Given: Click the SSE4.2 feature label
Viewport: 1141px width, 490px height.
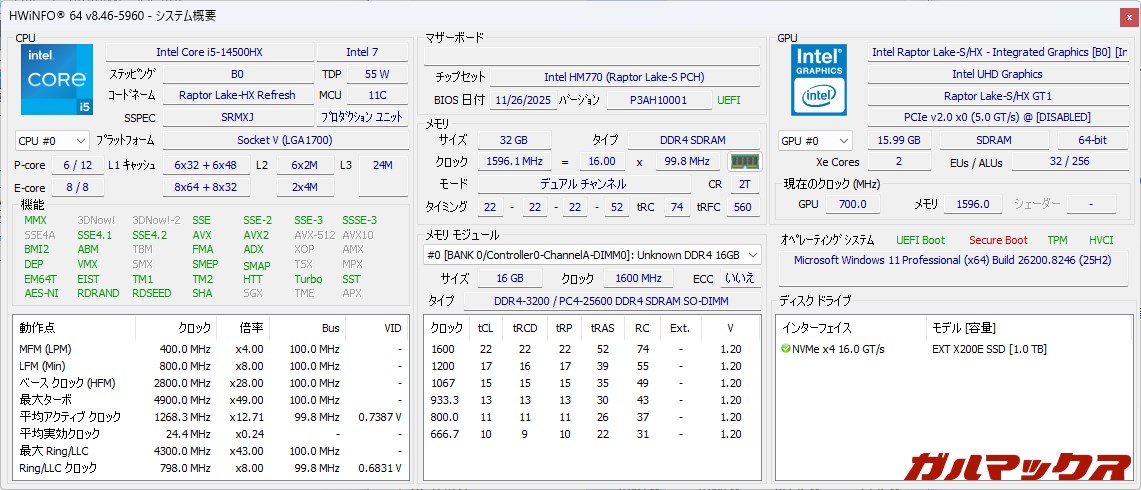Looking at the screenshot, I should 149,235.
